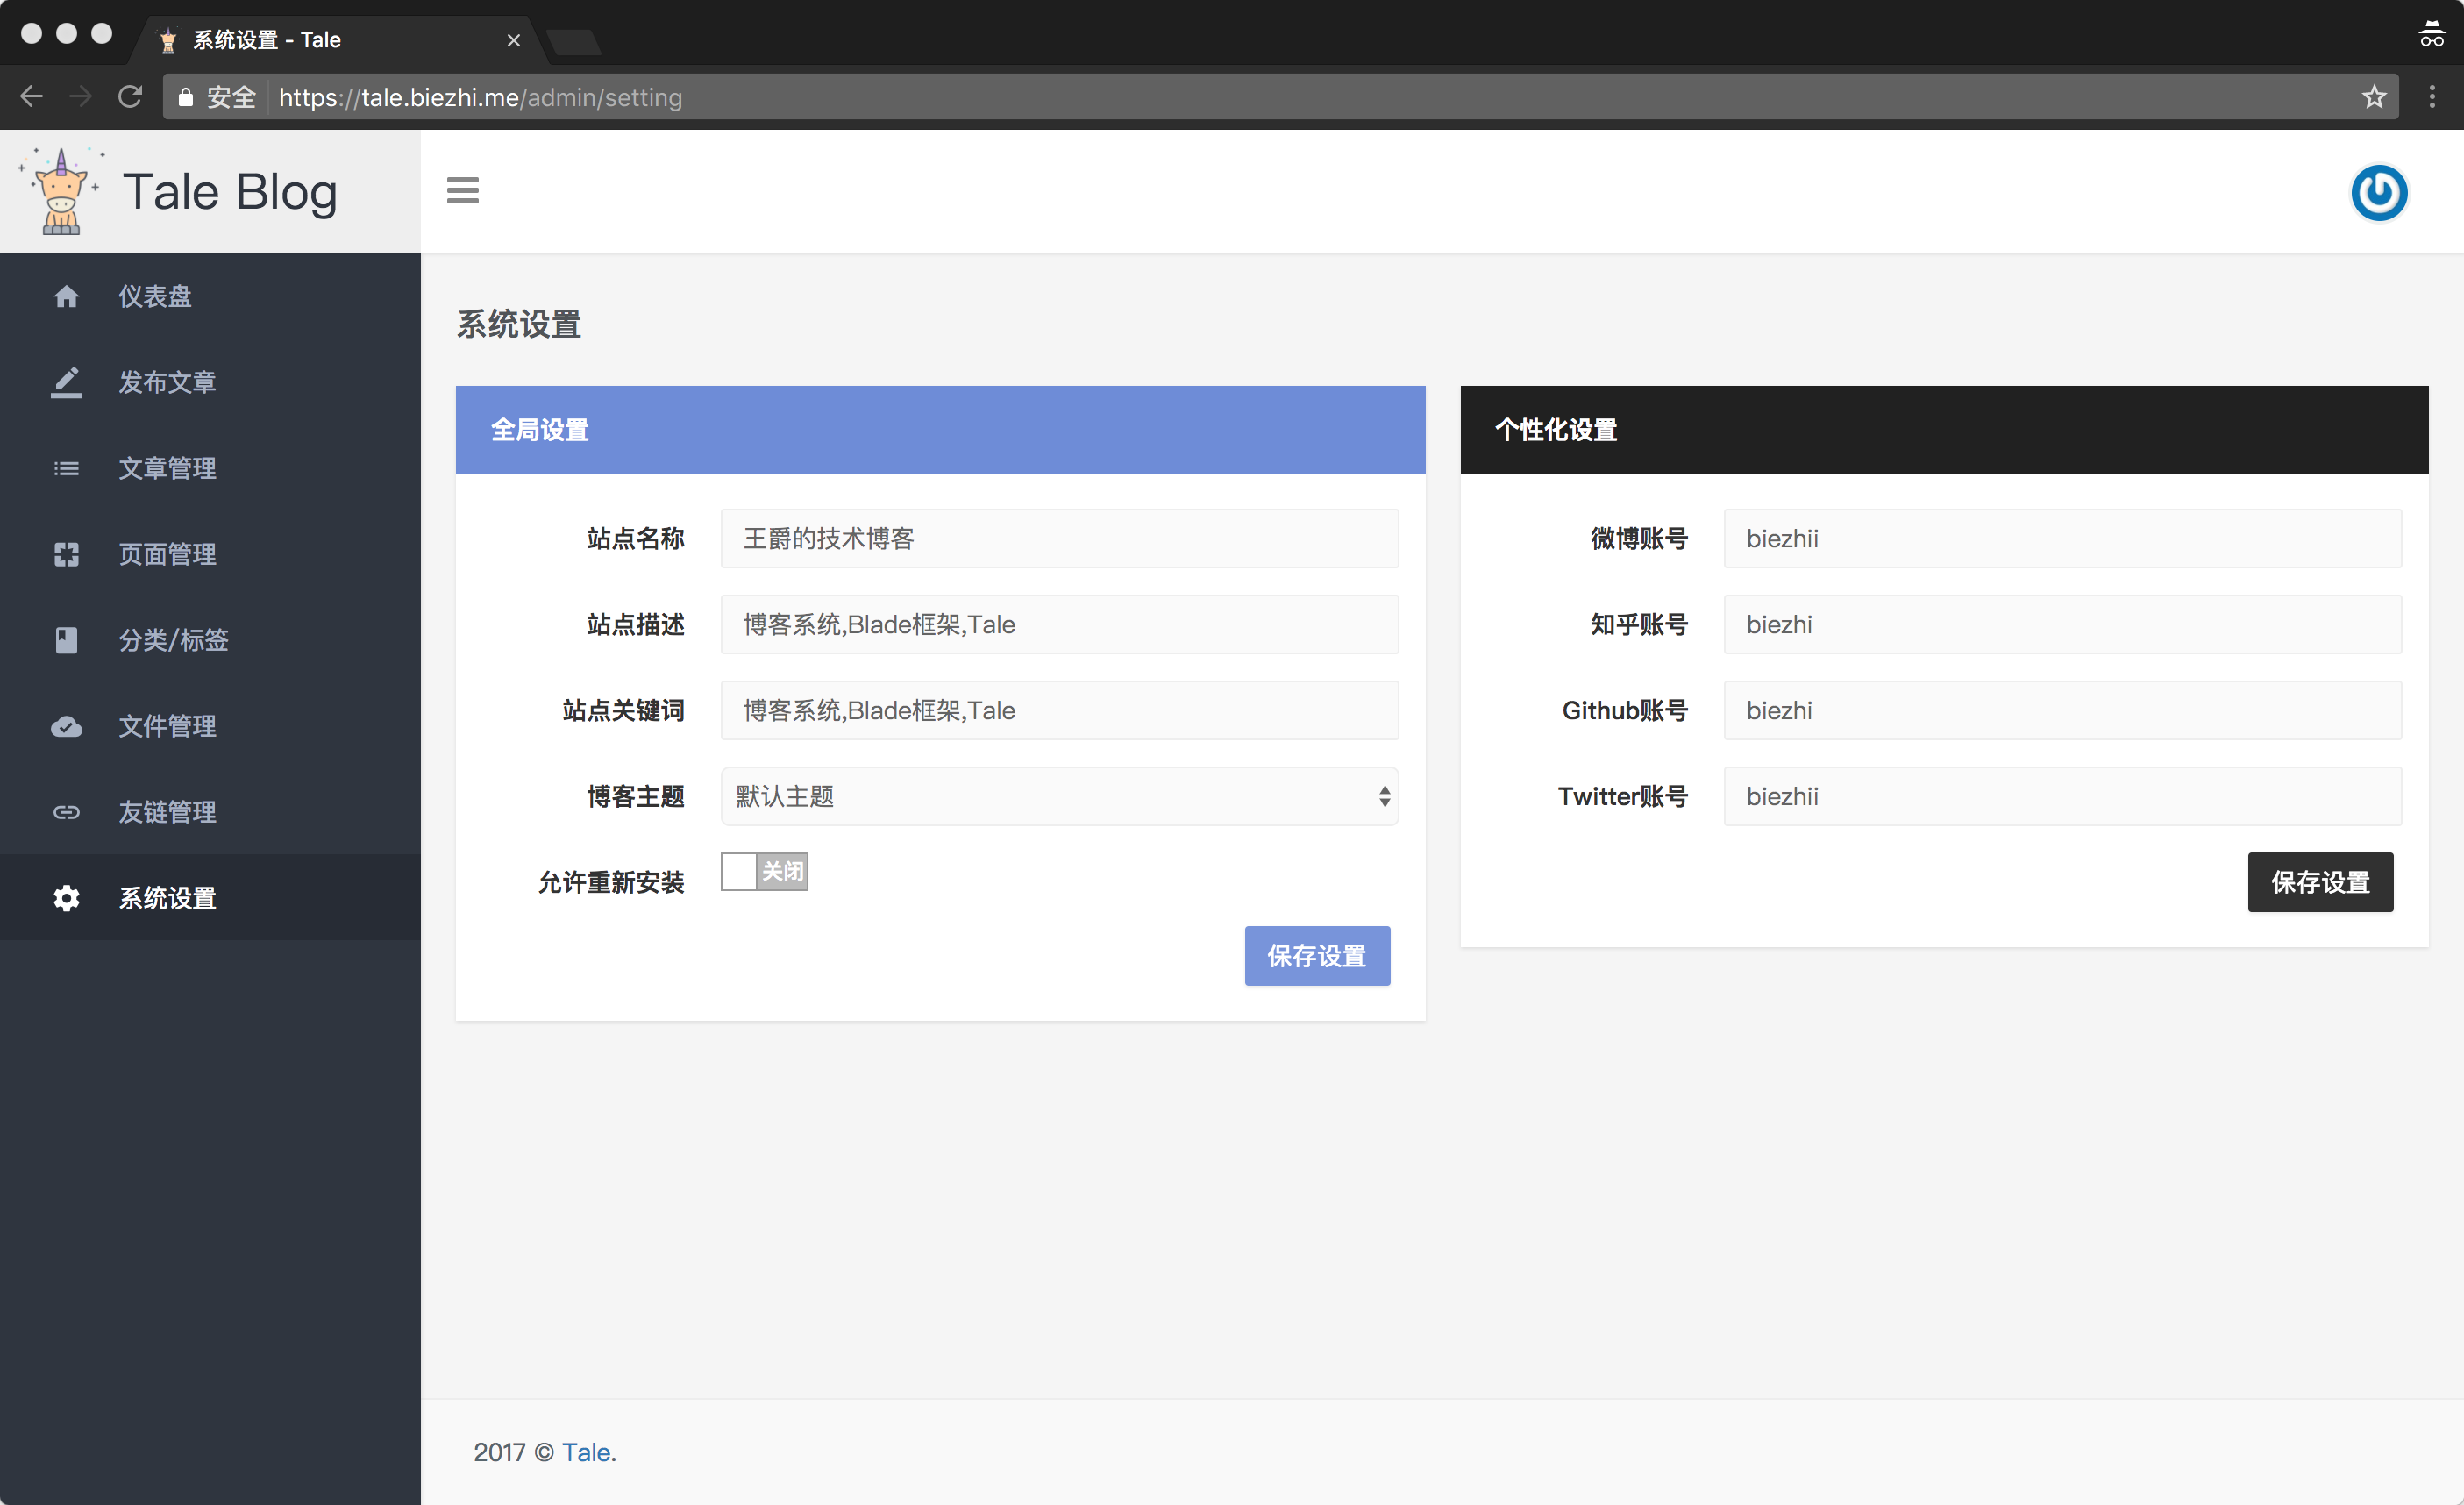This screenshot has height=1505, width=2464.
Task: Open the 博客主题 dropdown
Action: [x=1059, y=796]
